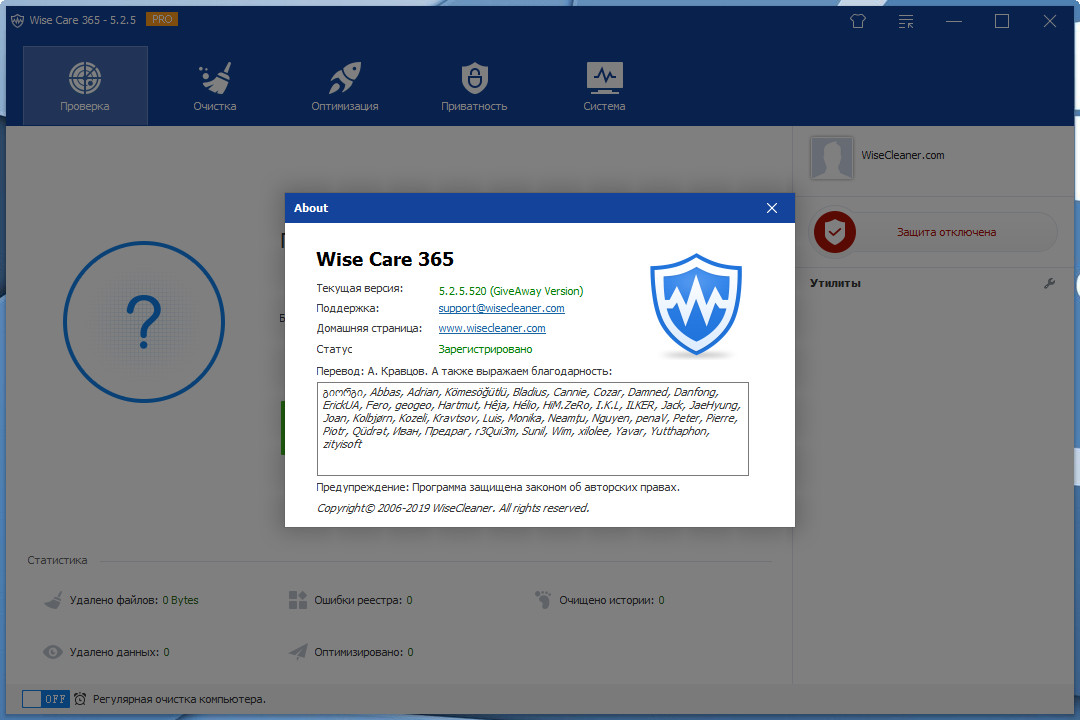Toggle the OFF scheduled cleanup switch
This screenshot has height=720, width=1080.
(45, 699)
